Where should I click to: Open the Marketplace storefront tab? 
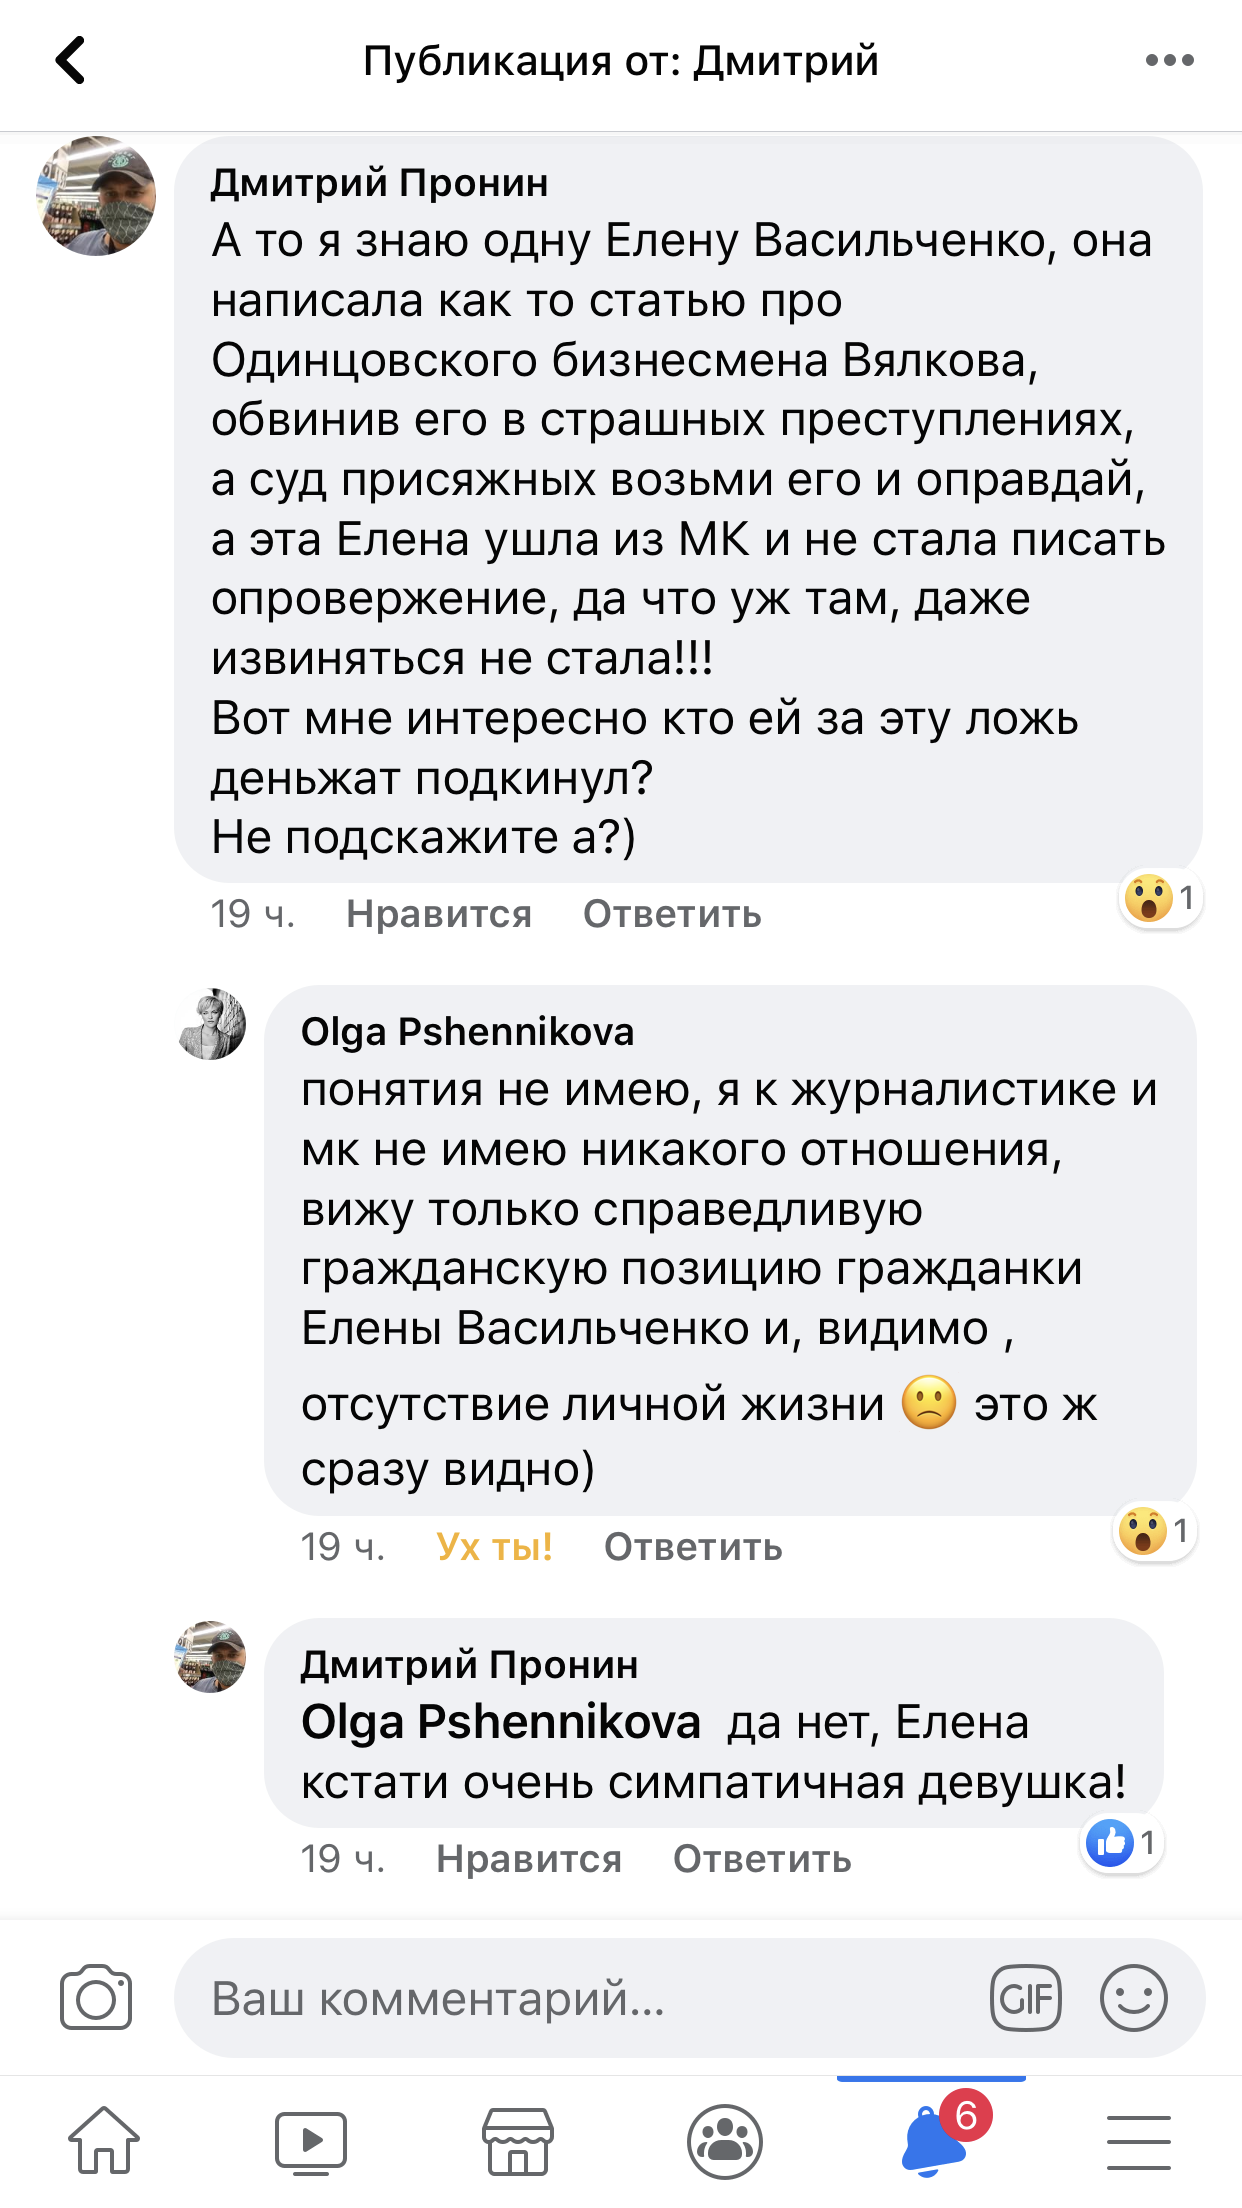(x=517, y=2142)
